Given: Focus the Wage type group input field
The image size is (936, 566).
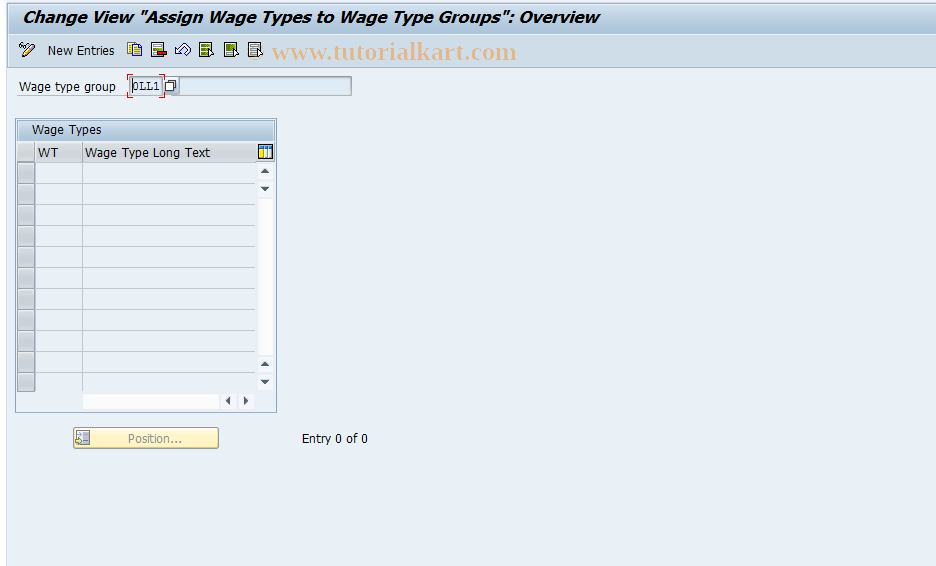Looking at the screenshot, I should pyautogui.click(x=146, y=86).
